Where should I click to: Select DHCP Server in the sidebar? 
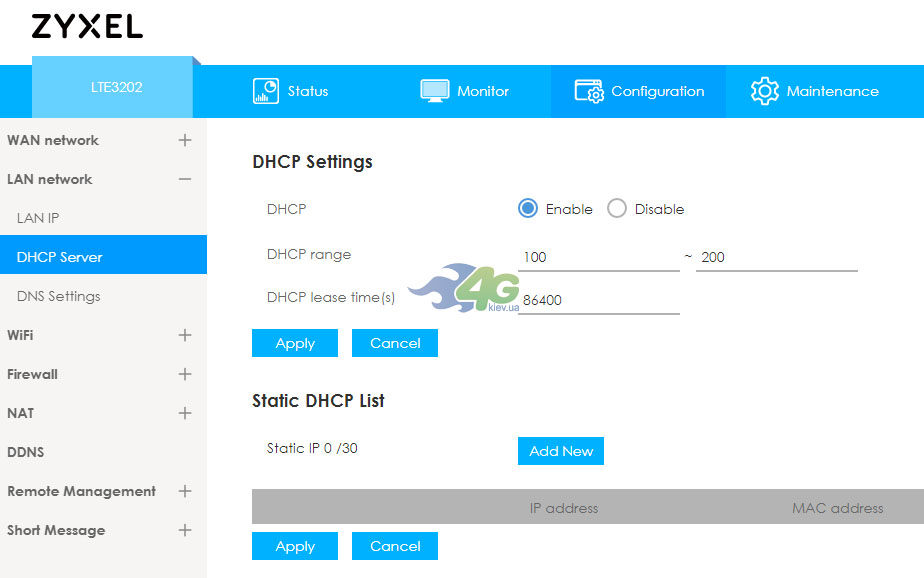pyautogui.click(x=103, y=255)
